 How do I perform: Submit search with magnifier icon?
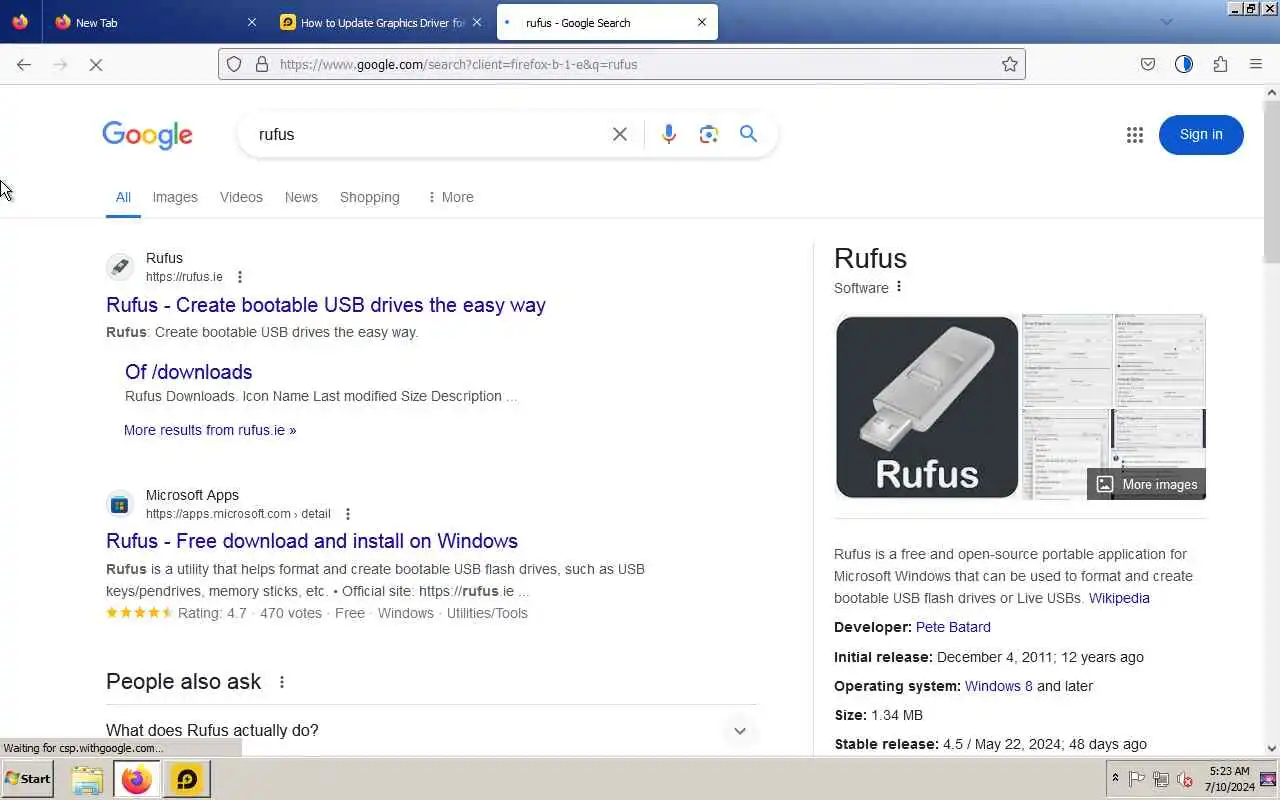coord(748,134)
